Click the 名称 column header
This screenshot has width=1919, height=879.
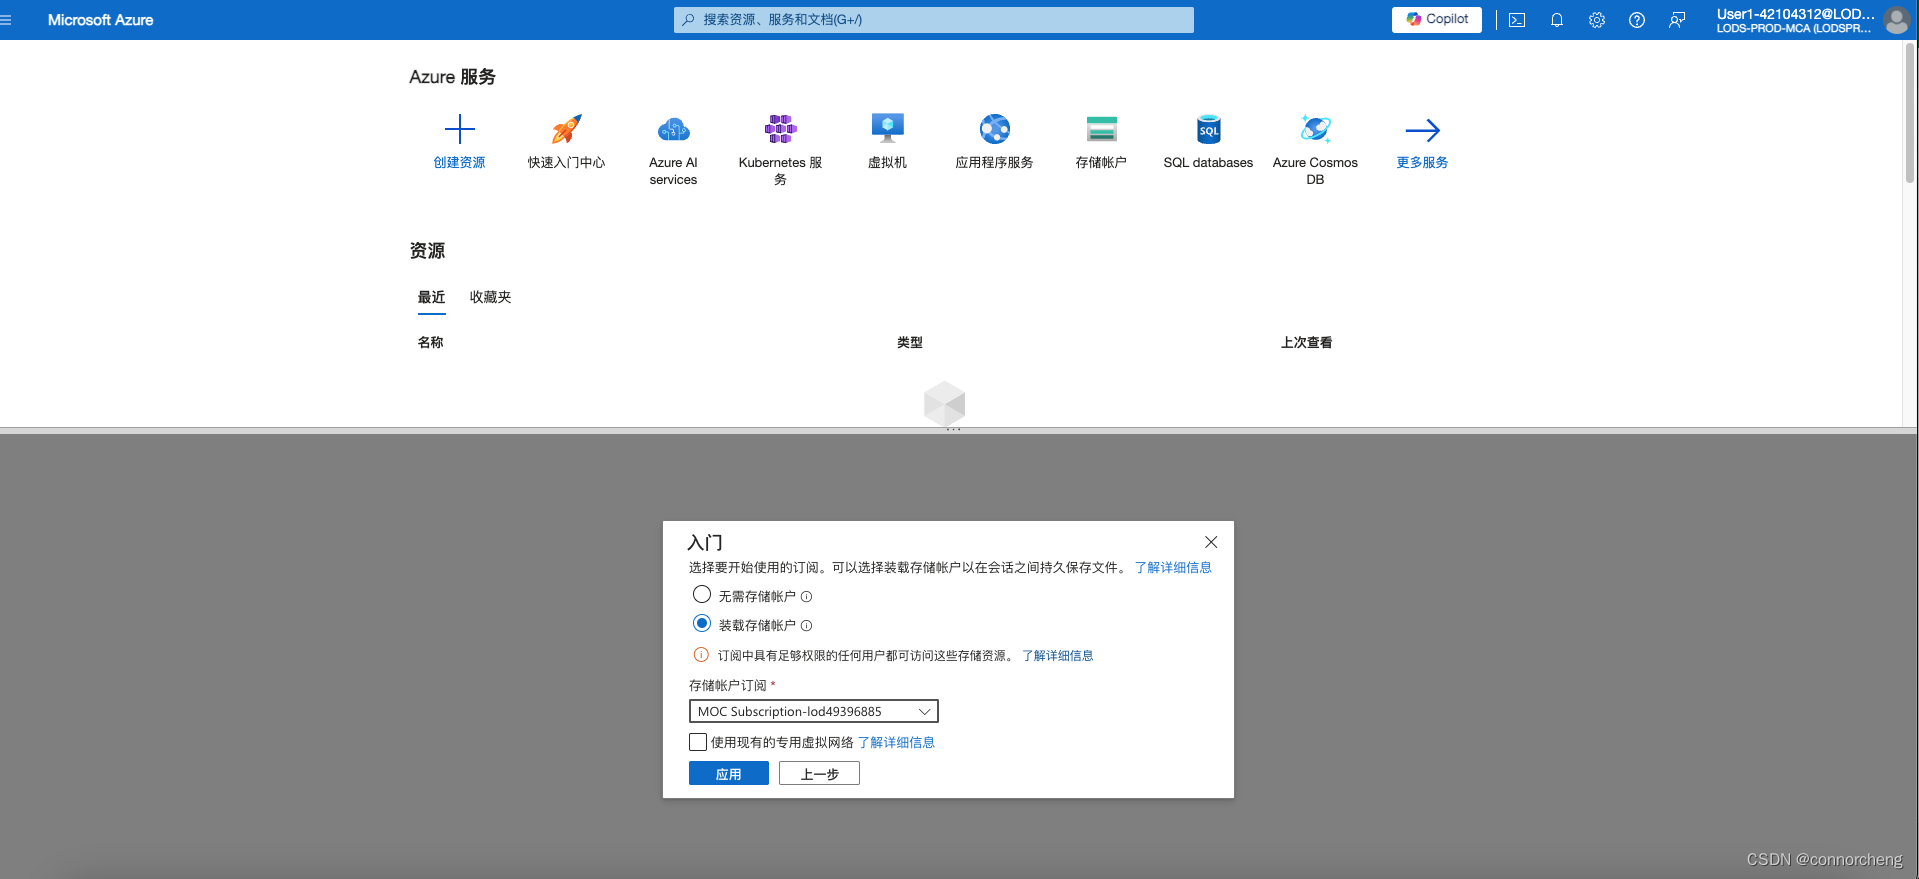pyautogui.click(x=430, y=342)
